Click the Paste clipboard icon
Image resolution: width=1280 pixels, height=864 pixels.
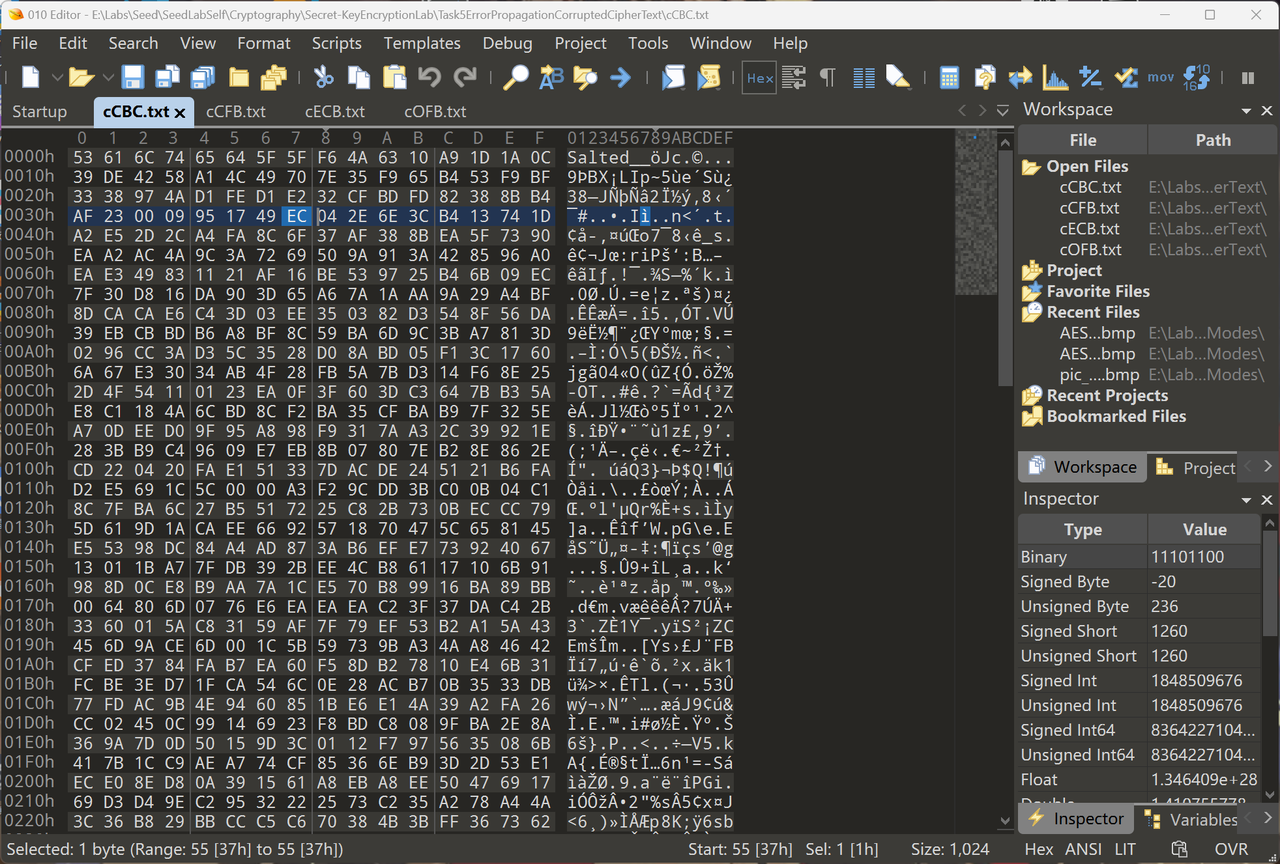[x=394, y=78]
